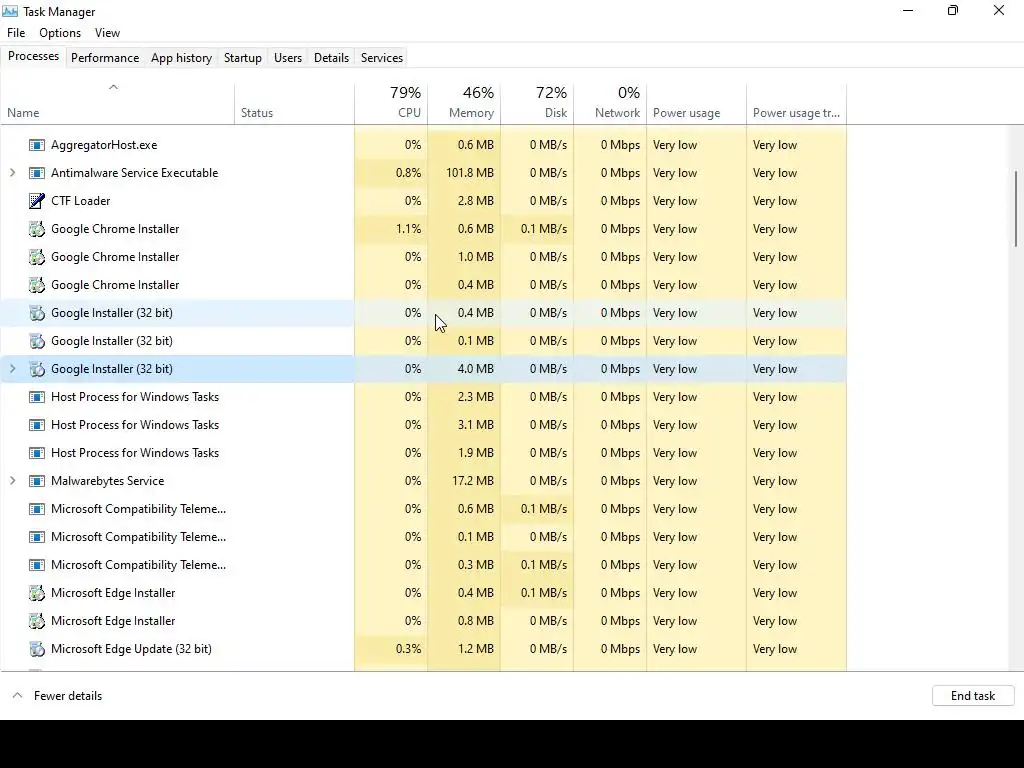
Task: Collapse to Fewer details view
Action: [57, 696]
